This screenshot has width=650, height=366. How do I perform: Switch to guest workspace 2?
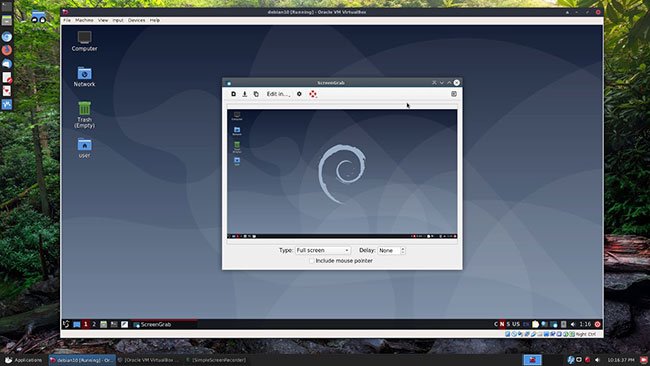tap(94, 324)
